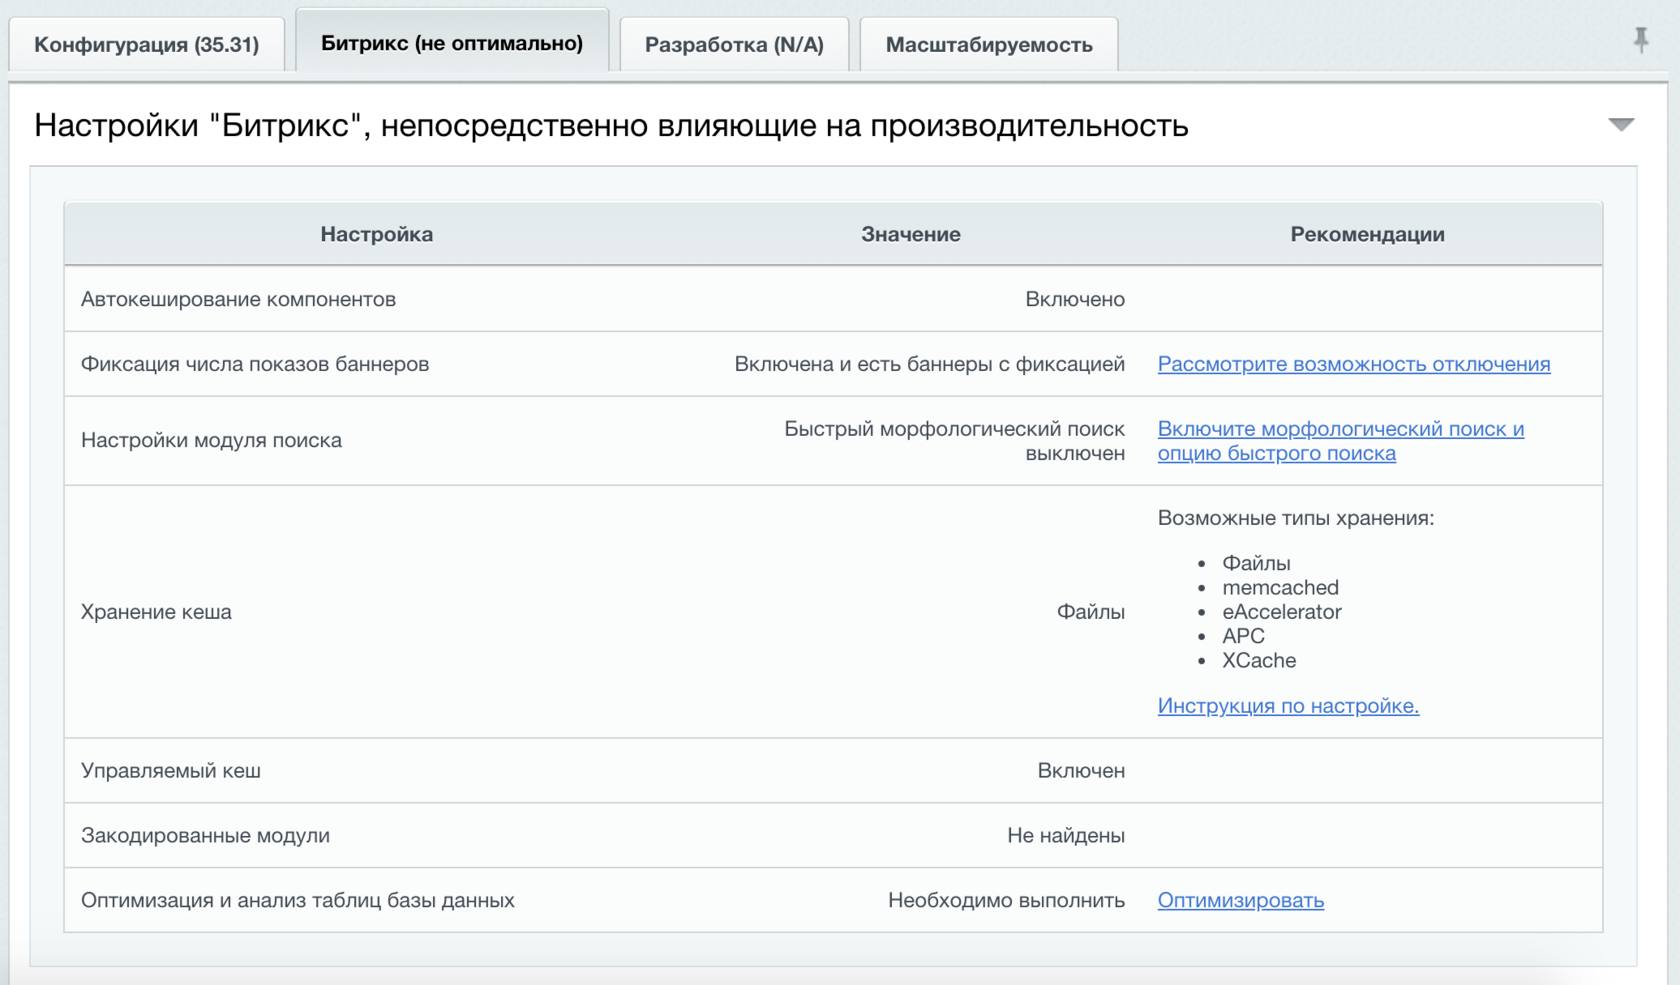The height and width of the screenshot is (985, 1680).
Task: Click Быстрый морфологический поиск выключен value
Action: pyautogui.click(x=954, y=441)
